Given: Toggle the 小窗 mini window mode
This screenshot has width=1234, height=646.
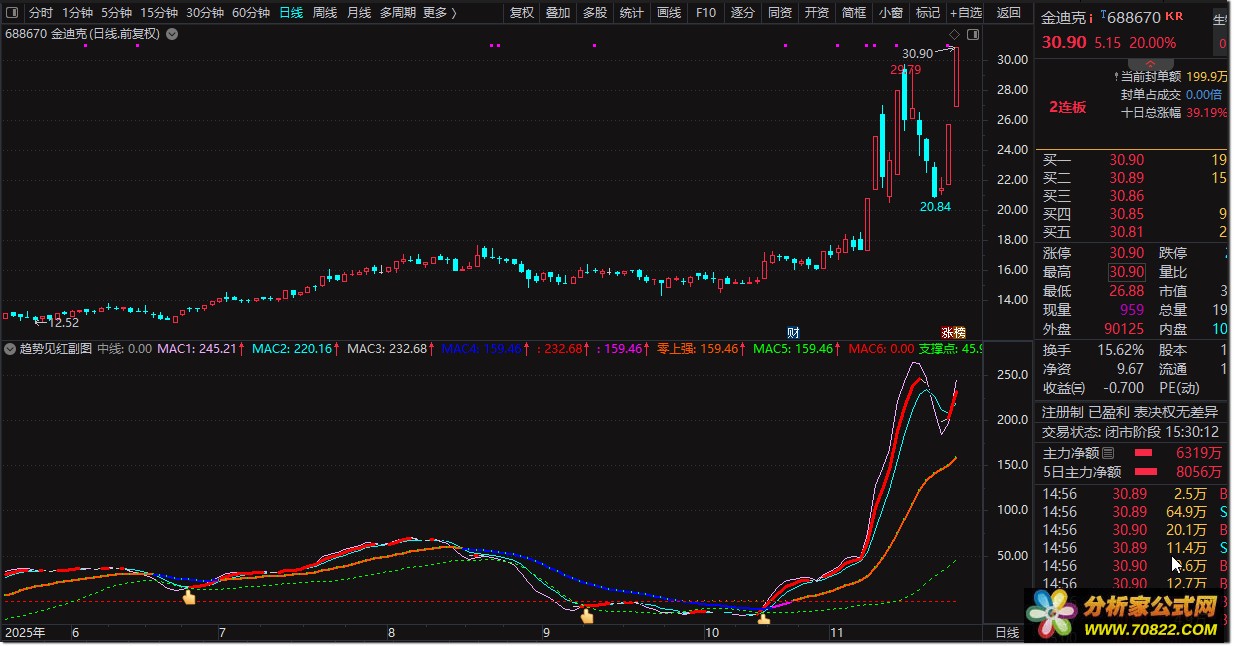Looking at the screenshot, I should (890, 13).
